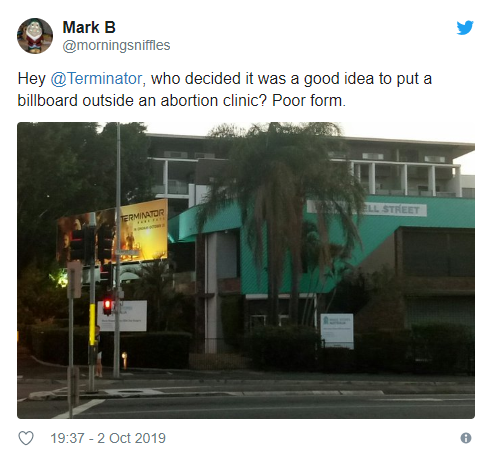Click the Terminator billboard in the photo
This screenshot has width=494, height=457.
coord(112,232)
